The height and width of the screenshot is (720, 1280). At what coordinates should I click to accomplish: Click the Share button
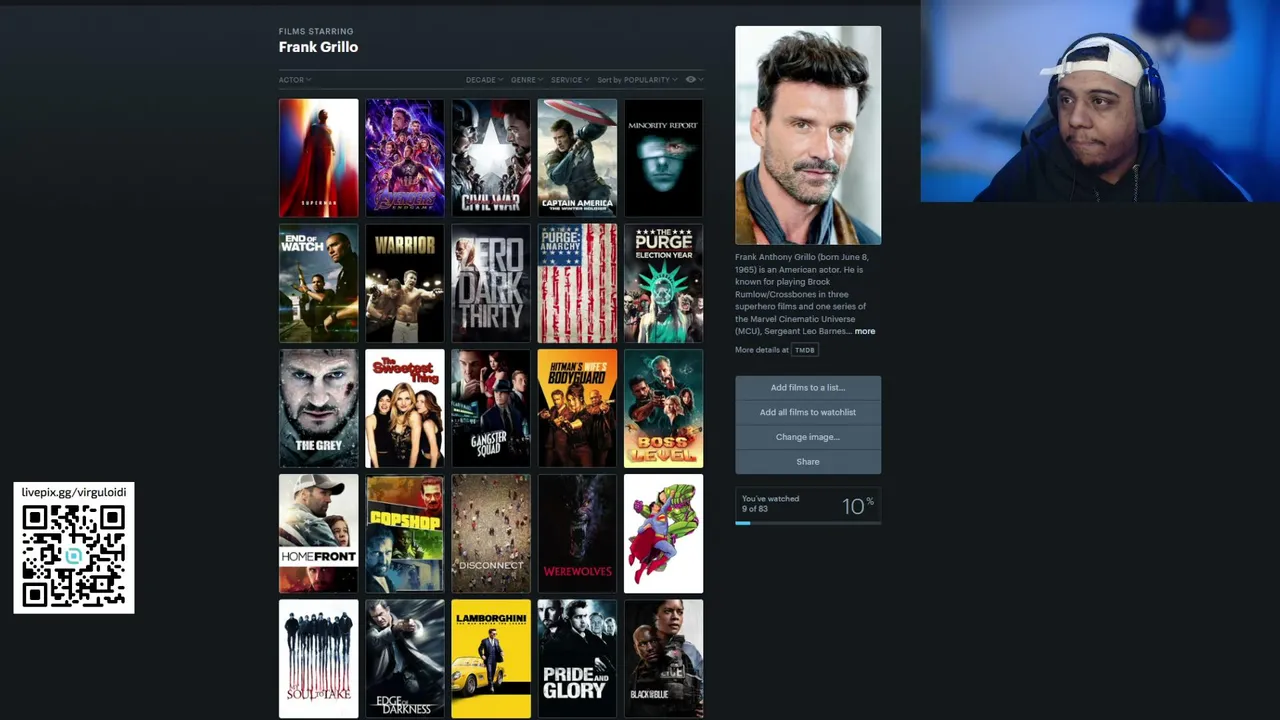808,462
